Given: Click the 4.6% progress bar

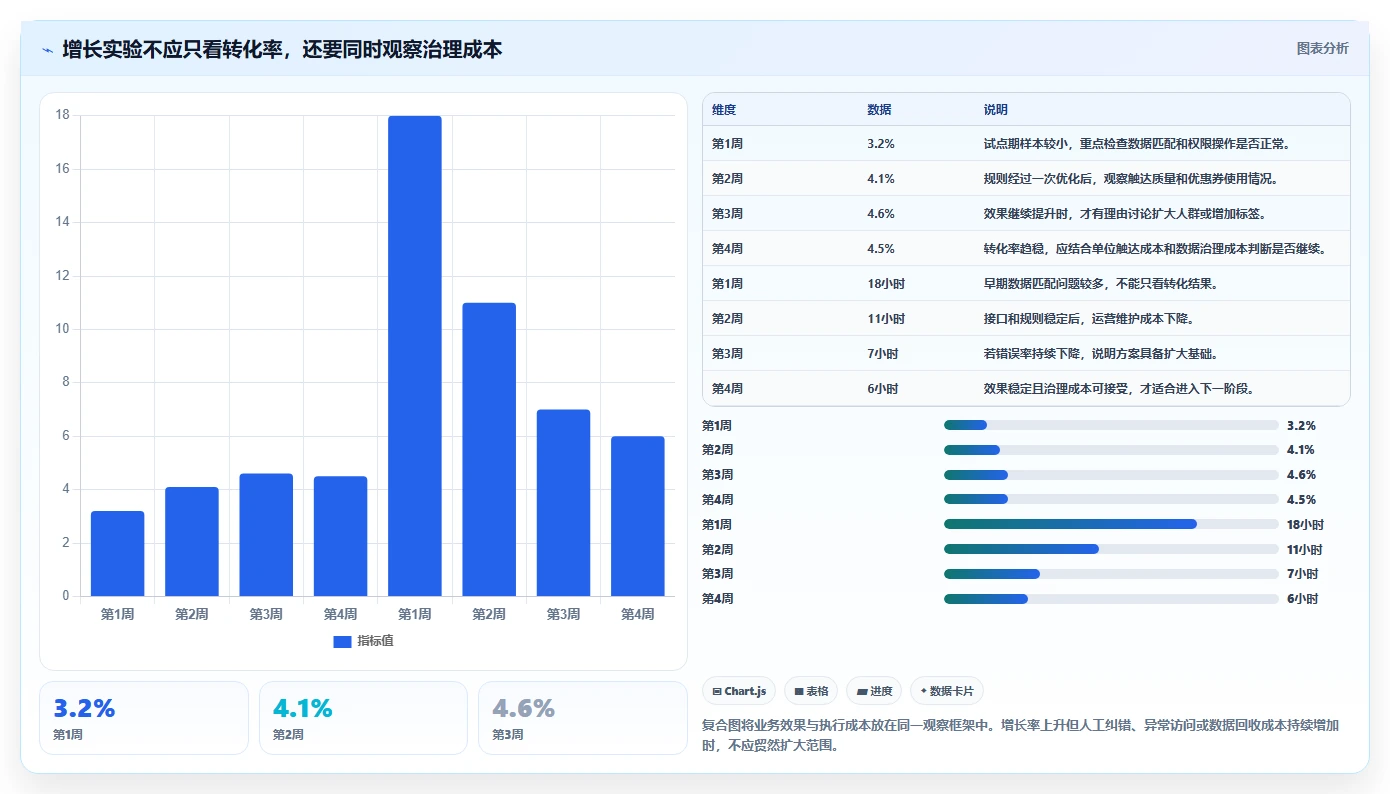Looking at the screenshot, I should (1111, 475).
